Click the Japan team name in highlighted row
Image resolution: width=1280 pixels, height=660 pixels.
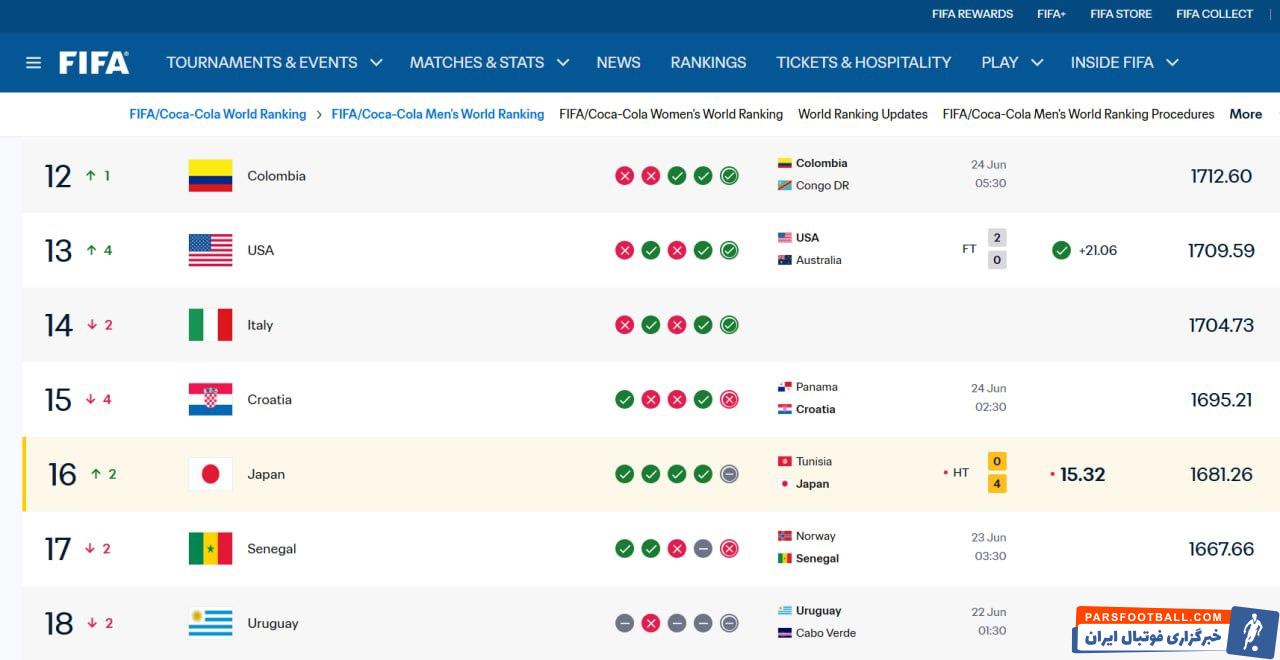pos(266,474)
